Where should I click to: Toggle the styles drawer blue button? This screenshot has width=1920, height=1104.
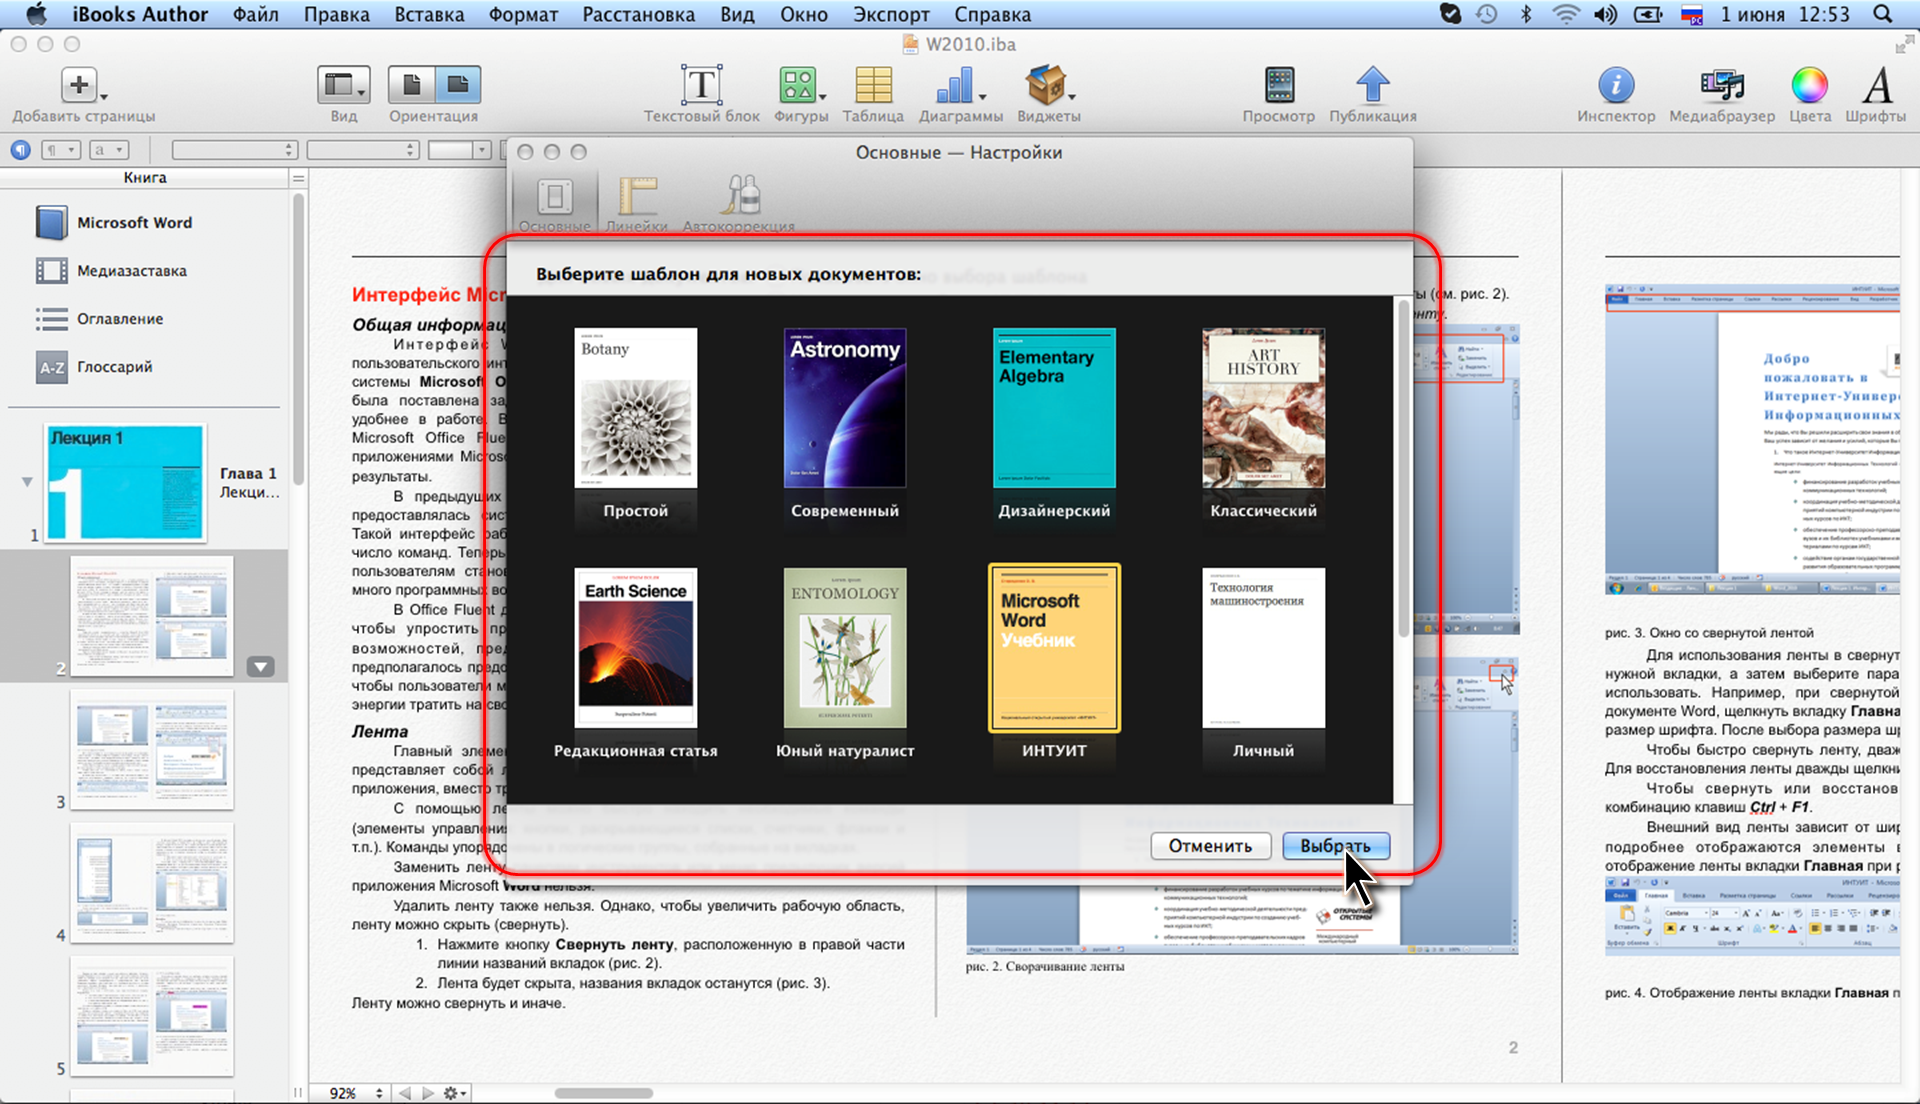[x=20, y=150]
